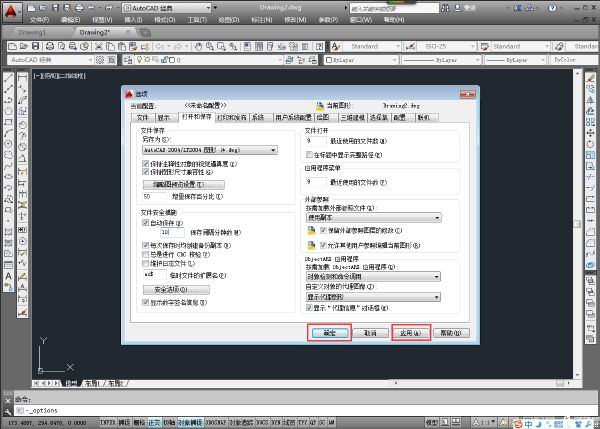Click the 安全选项 button

point(176,290)
